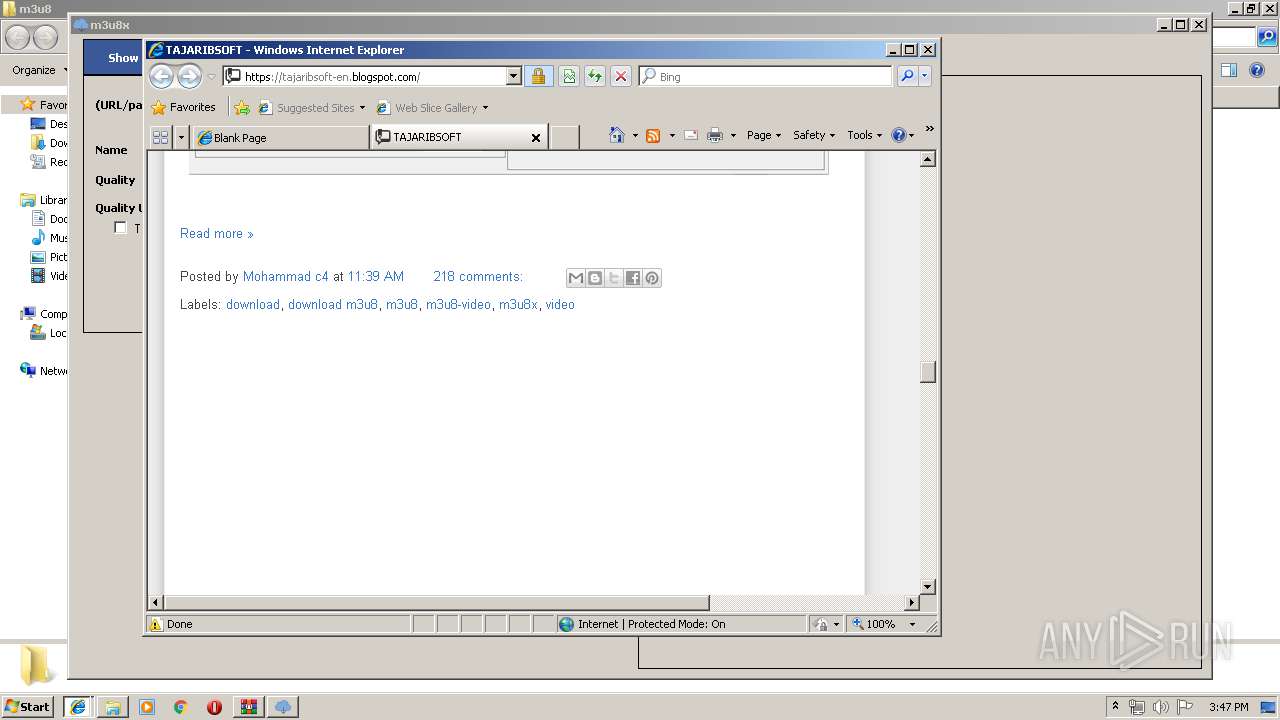The height and width of the screenshot is (720, 1280).
Task: Run the Bing search magnifier
Action: pyautogui.click(x=906, y=76)
